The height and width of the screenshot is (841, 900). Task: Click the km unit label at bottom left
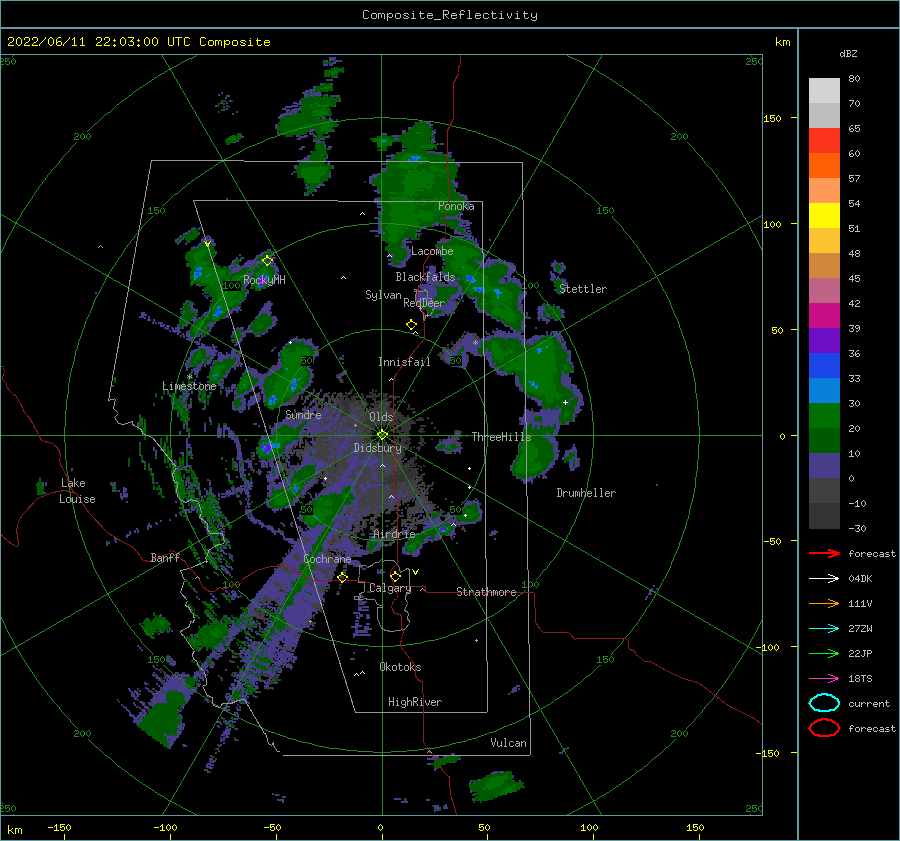[x=14, y=830]
